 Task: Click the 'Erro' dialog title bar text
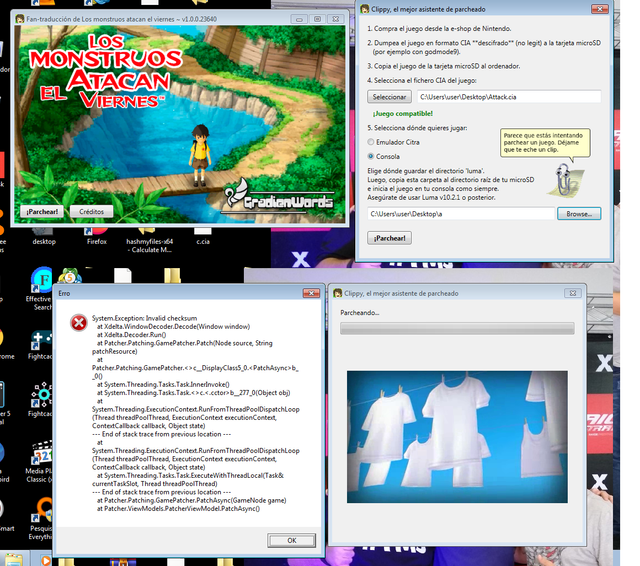64,293
